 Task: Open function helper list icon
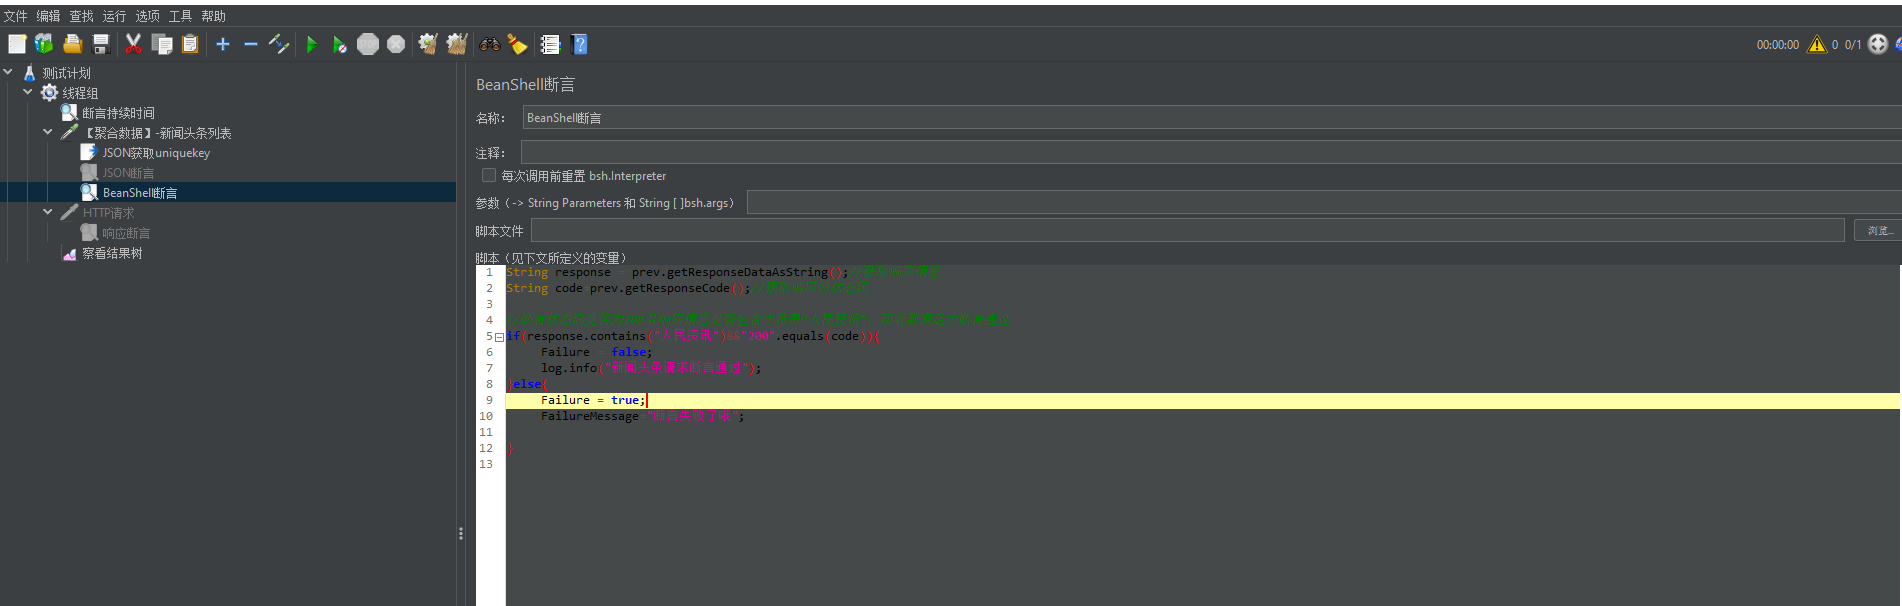[x=550, y=44]
